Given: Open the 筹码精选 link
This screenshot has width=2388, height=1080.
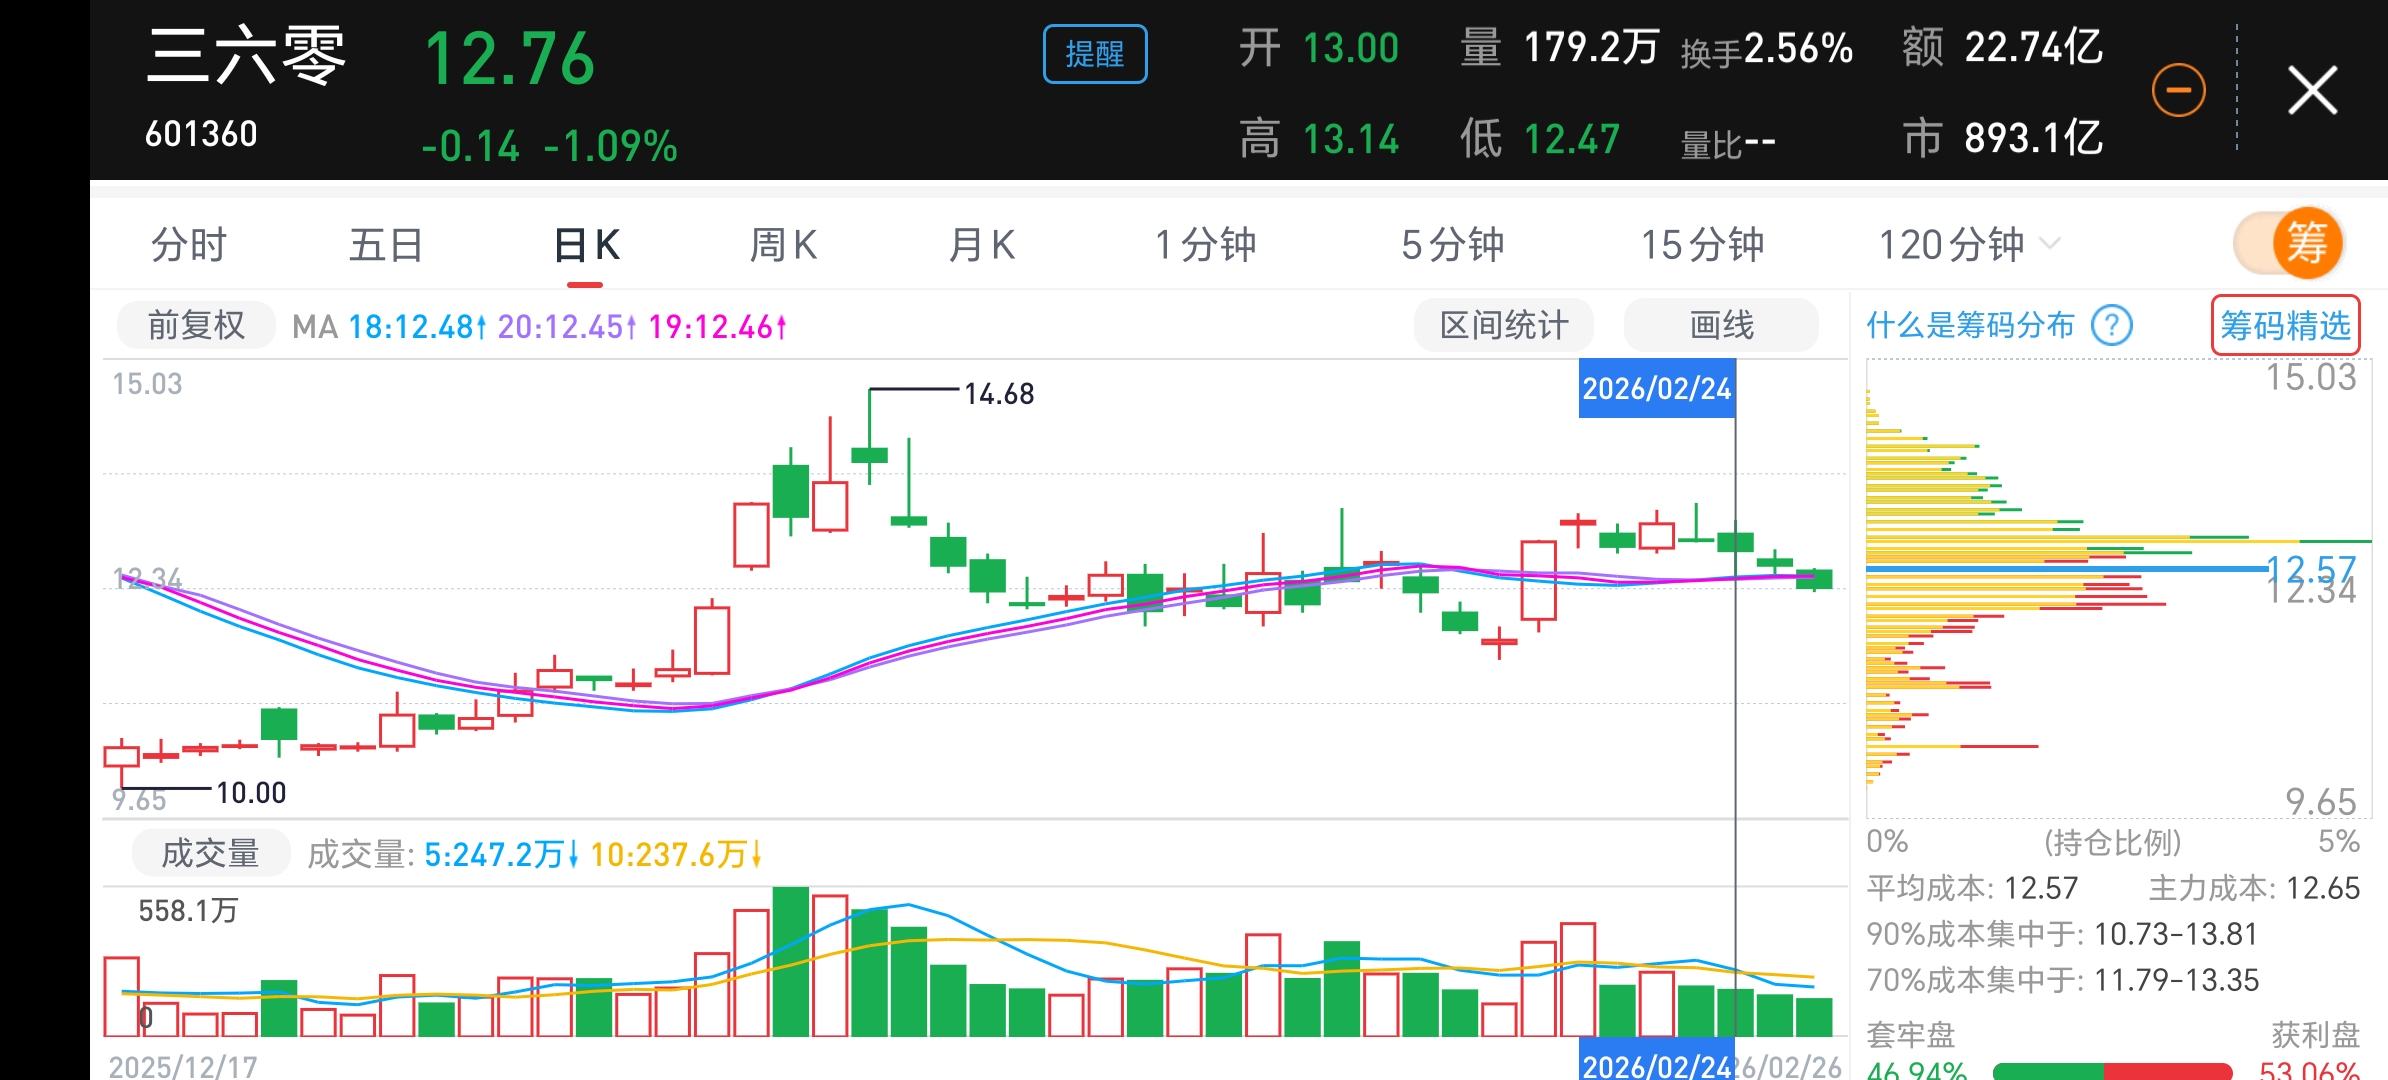Looking at the screenshot, I should point(2285,326).
